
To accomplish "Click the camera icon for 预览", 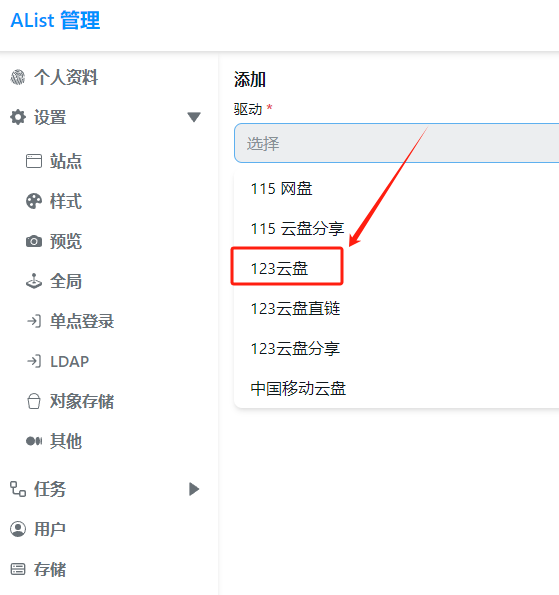I will pyautogui.click(x=34, y=241).
